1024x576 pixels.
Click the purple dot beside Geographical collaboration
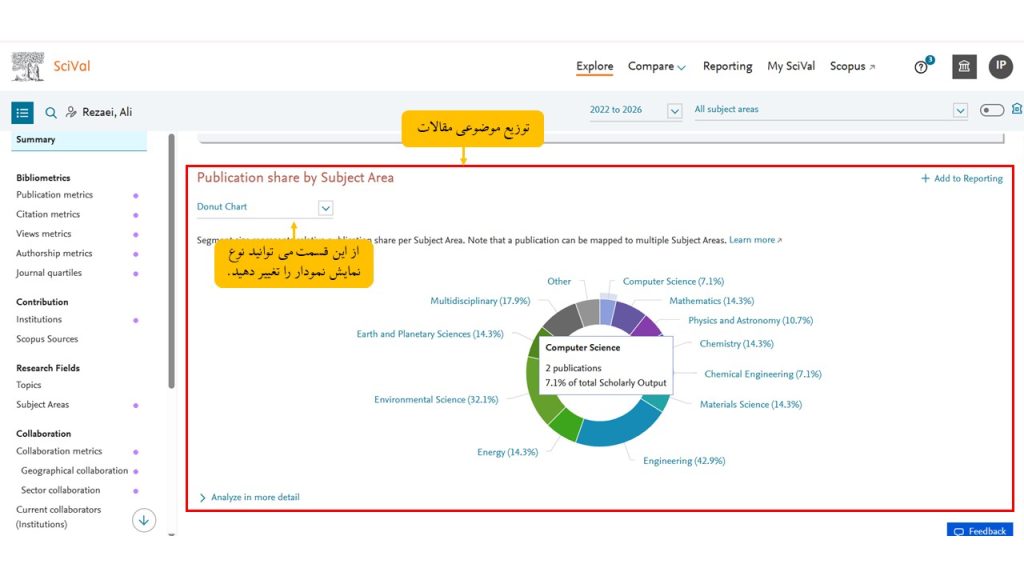pyautogui.click(x=136, y=472)
